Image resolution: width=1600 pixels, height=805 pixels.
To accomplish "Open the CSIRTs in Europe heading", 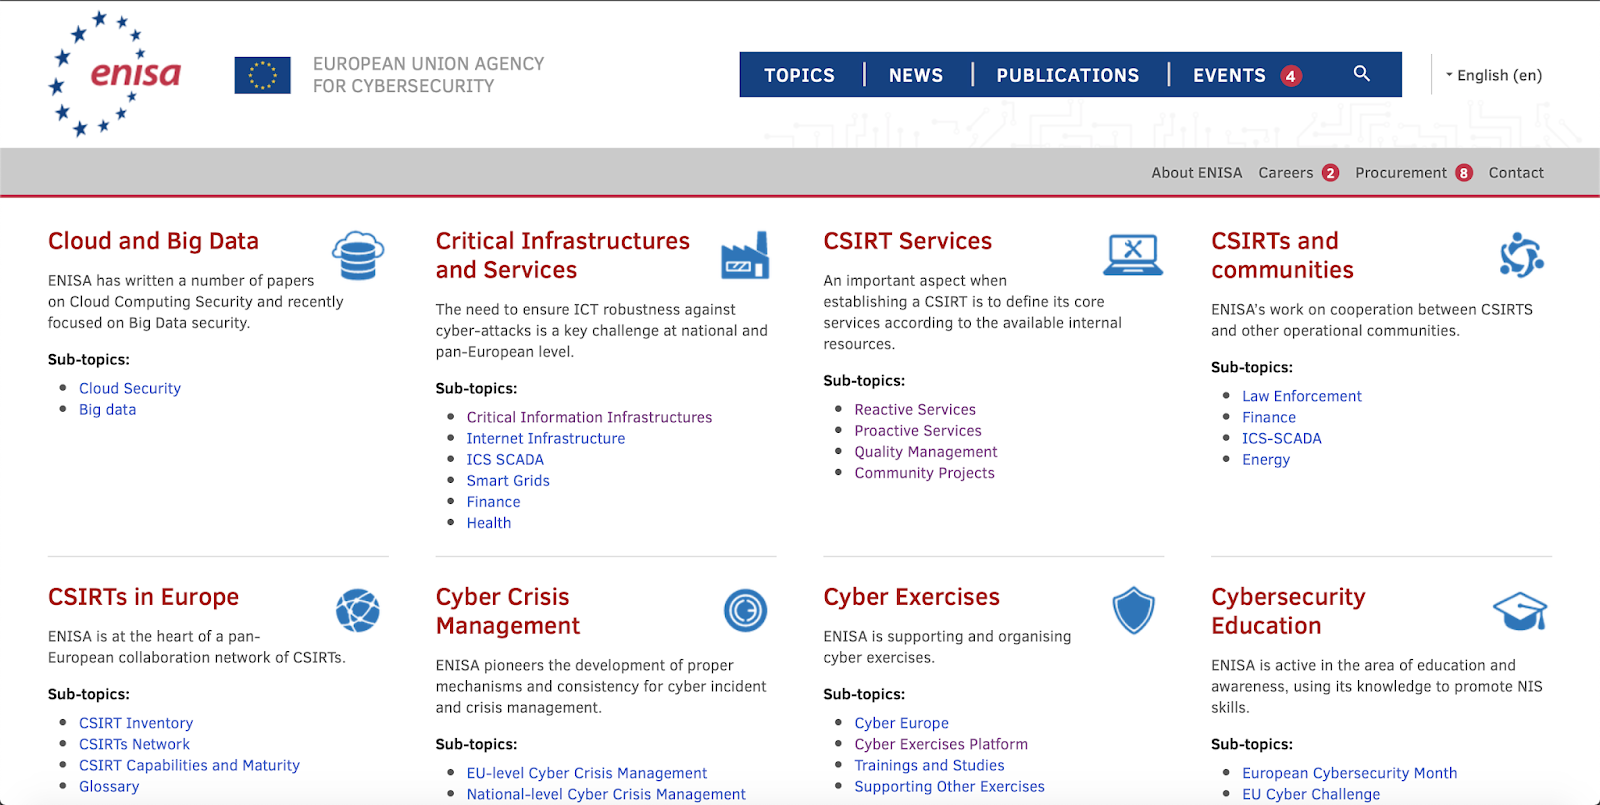I will [143, 597].
